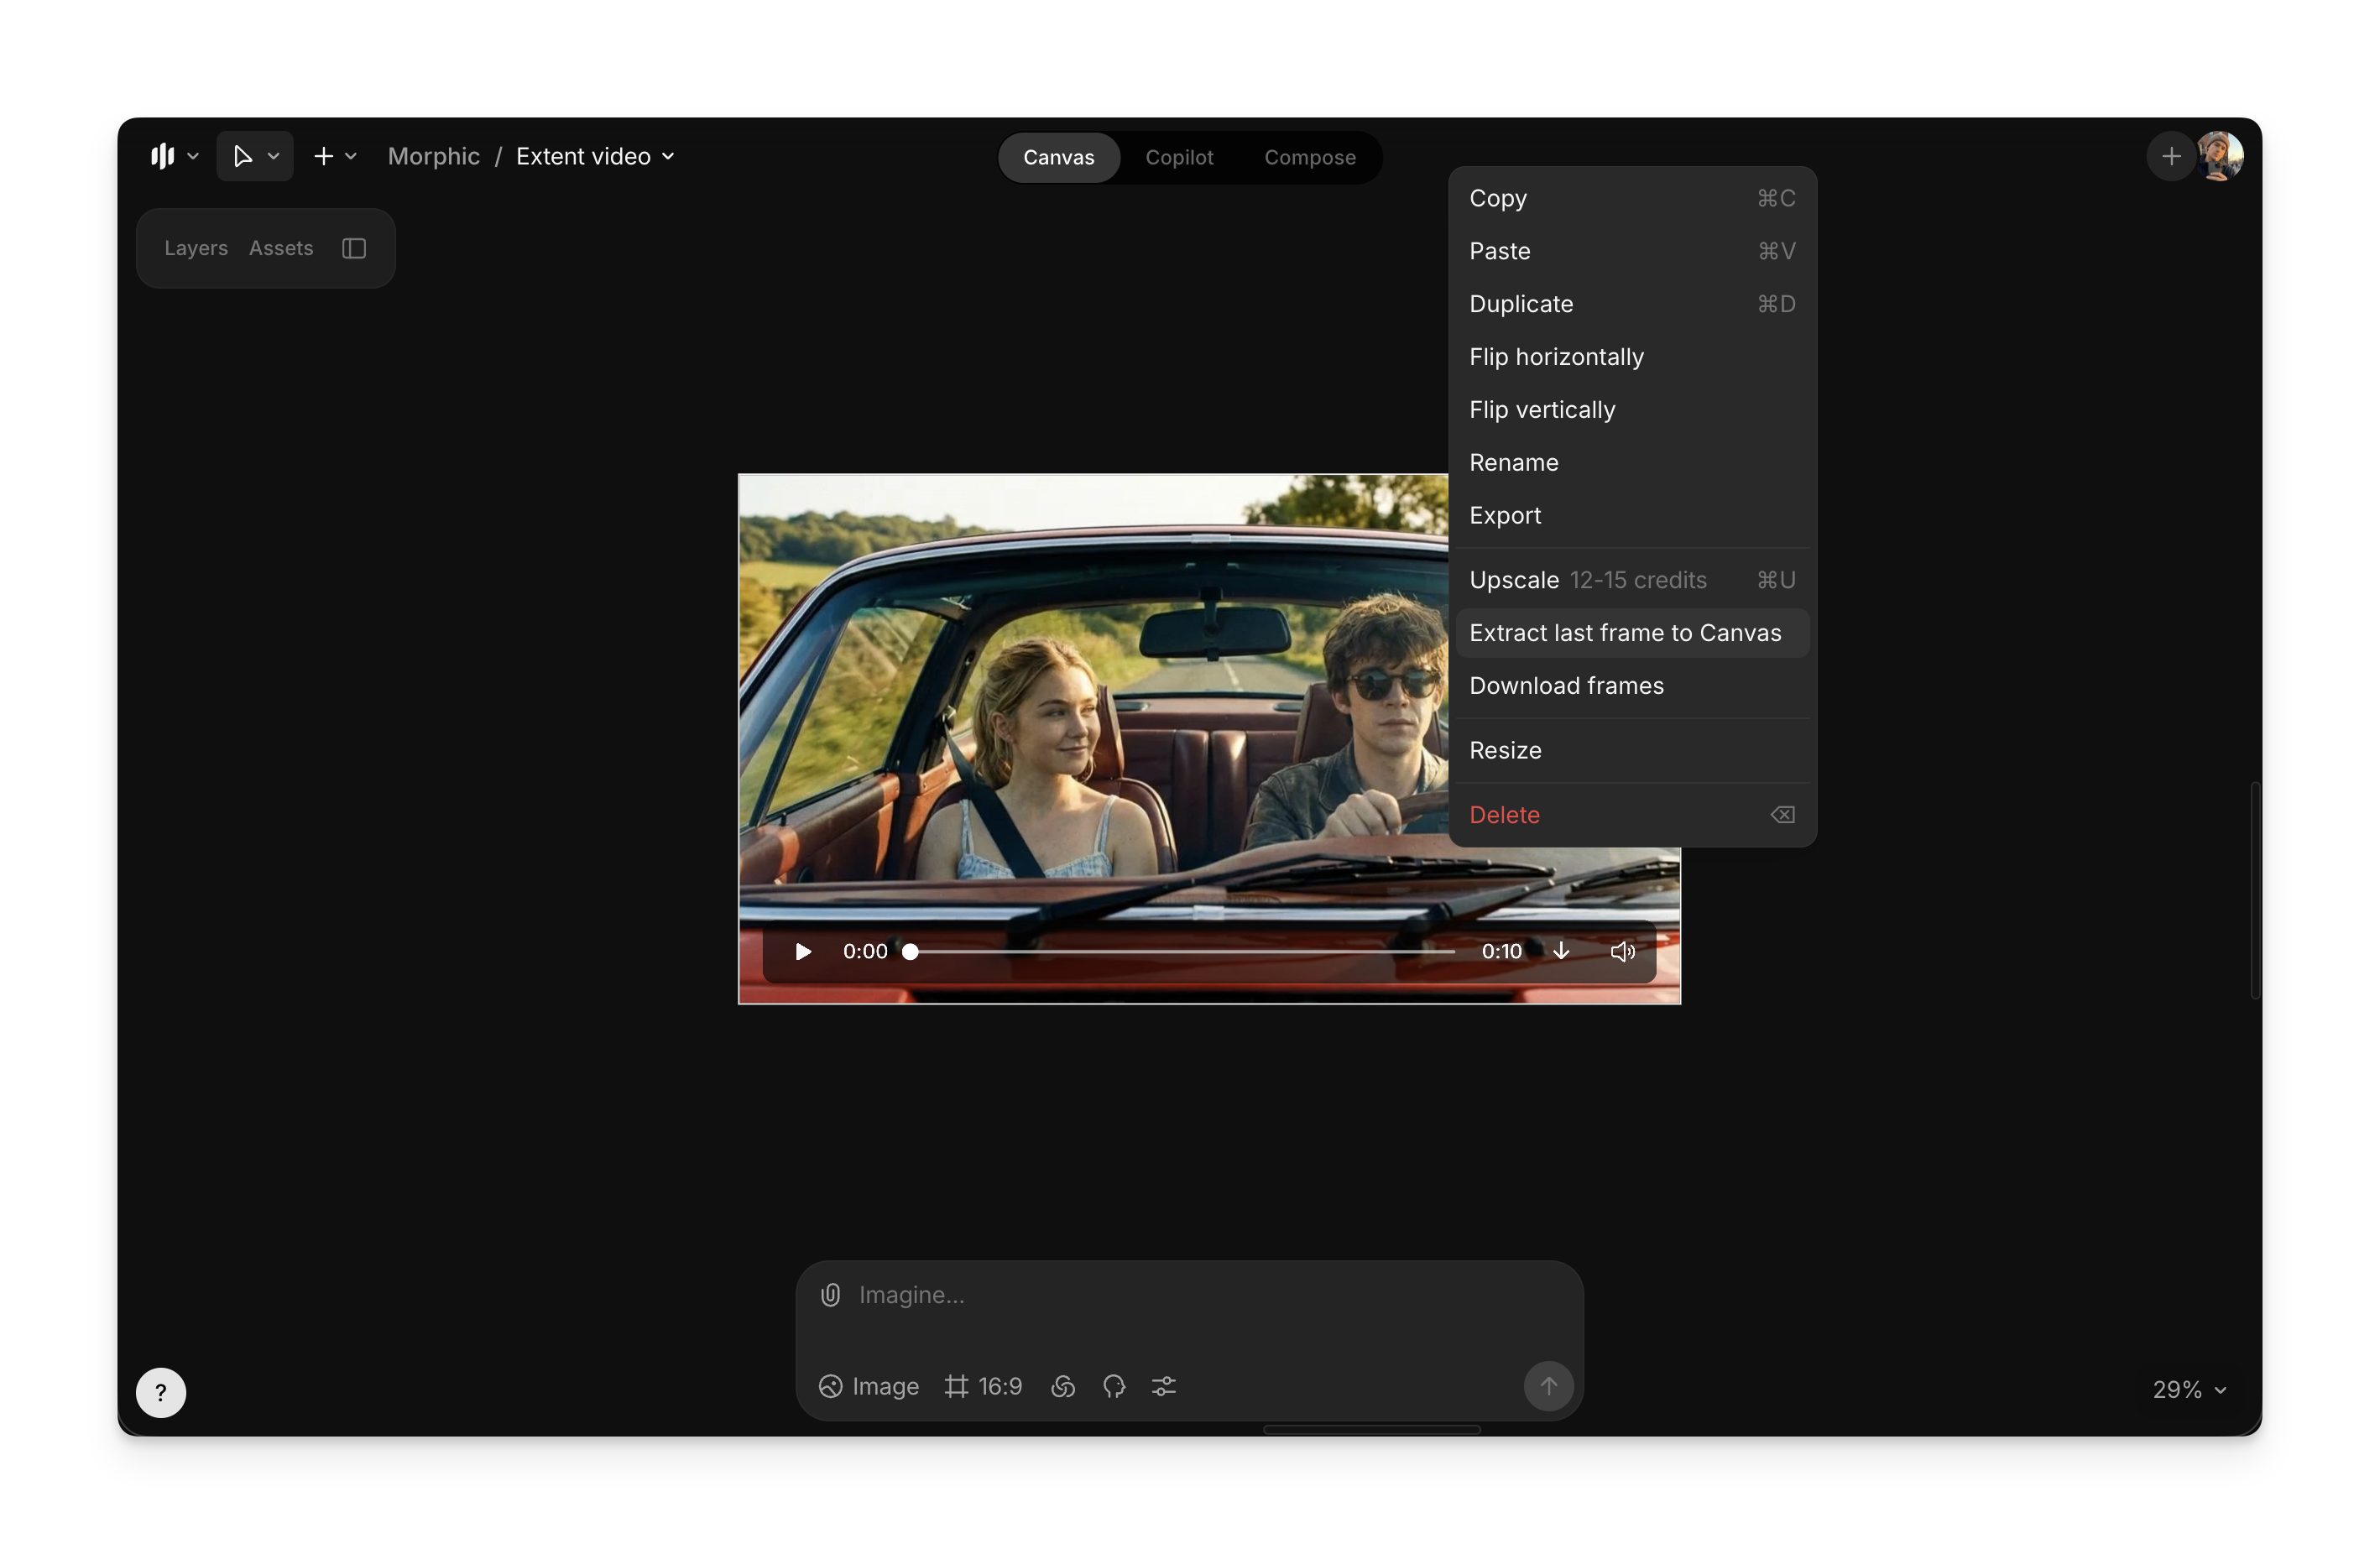2380x1554 pixels.
Task: Download the video using the arrow icon
Action: [1561, 951]
